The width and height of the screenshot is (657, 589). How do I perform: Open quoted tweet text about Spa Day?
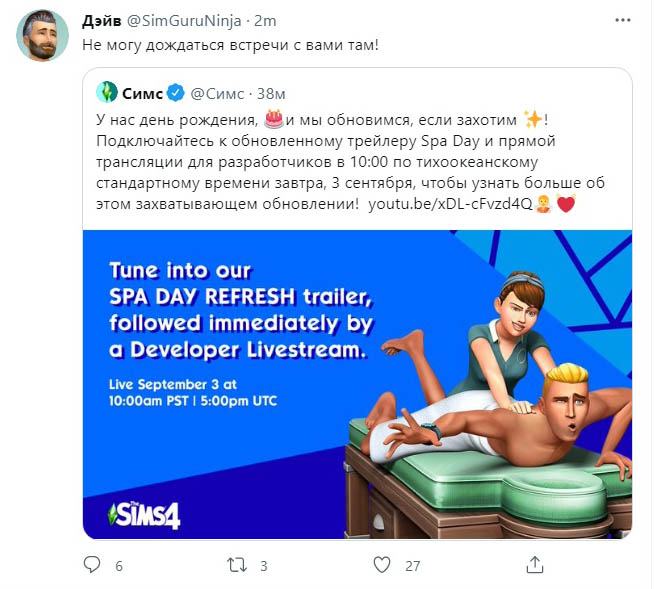(350, 162)
